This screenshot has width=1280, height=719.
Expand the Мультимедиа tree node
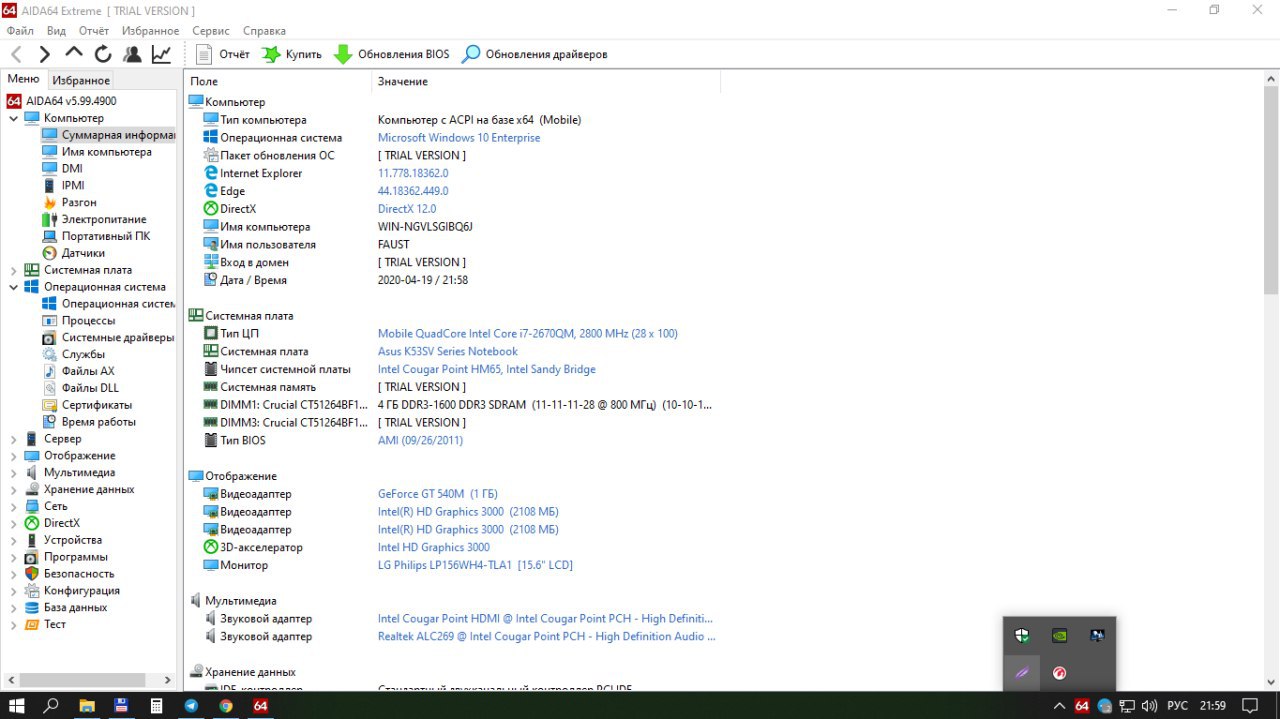[13, 473]
